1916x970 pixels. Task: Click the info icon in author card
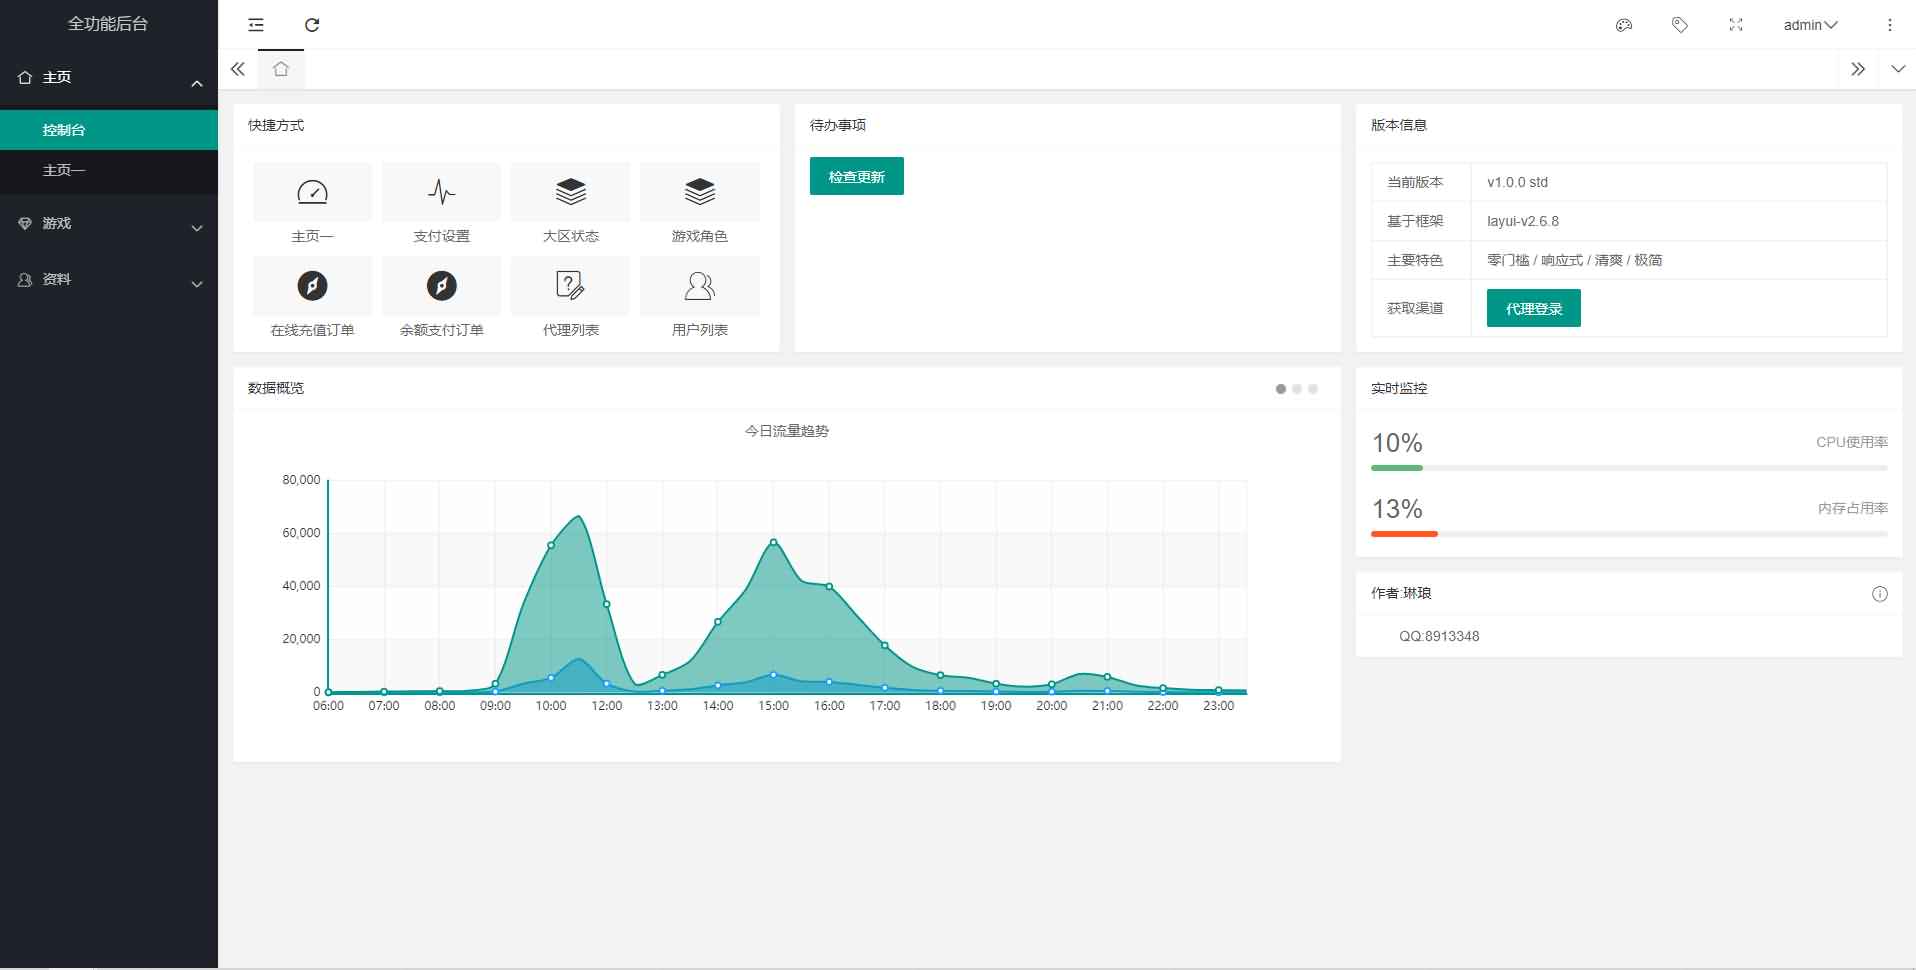pyautogui.click(x=1880, y=594)
